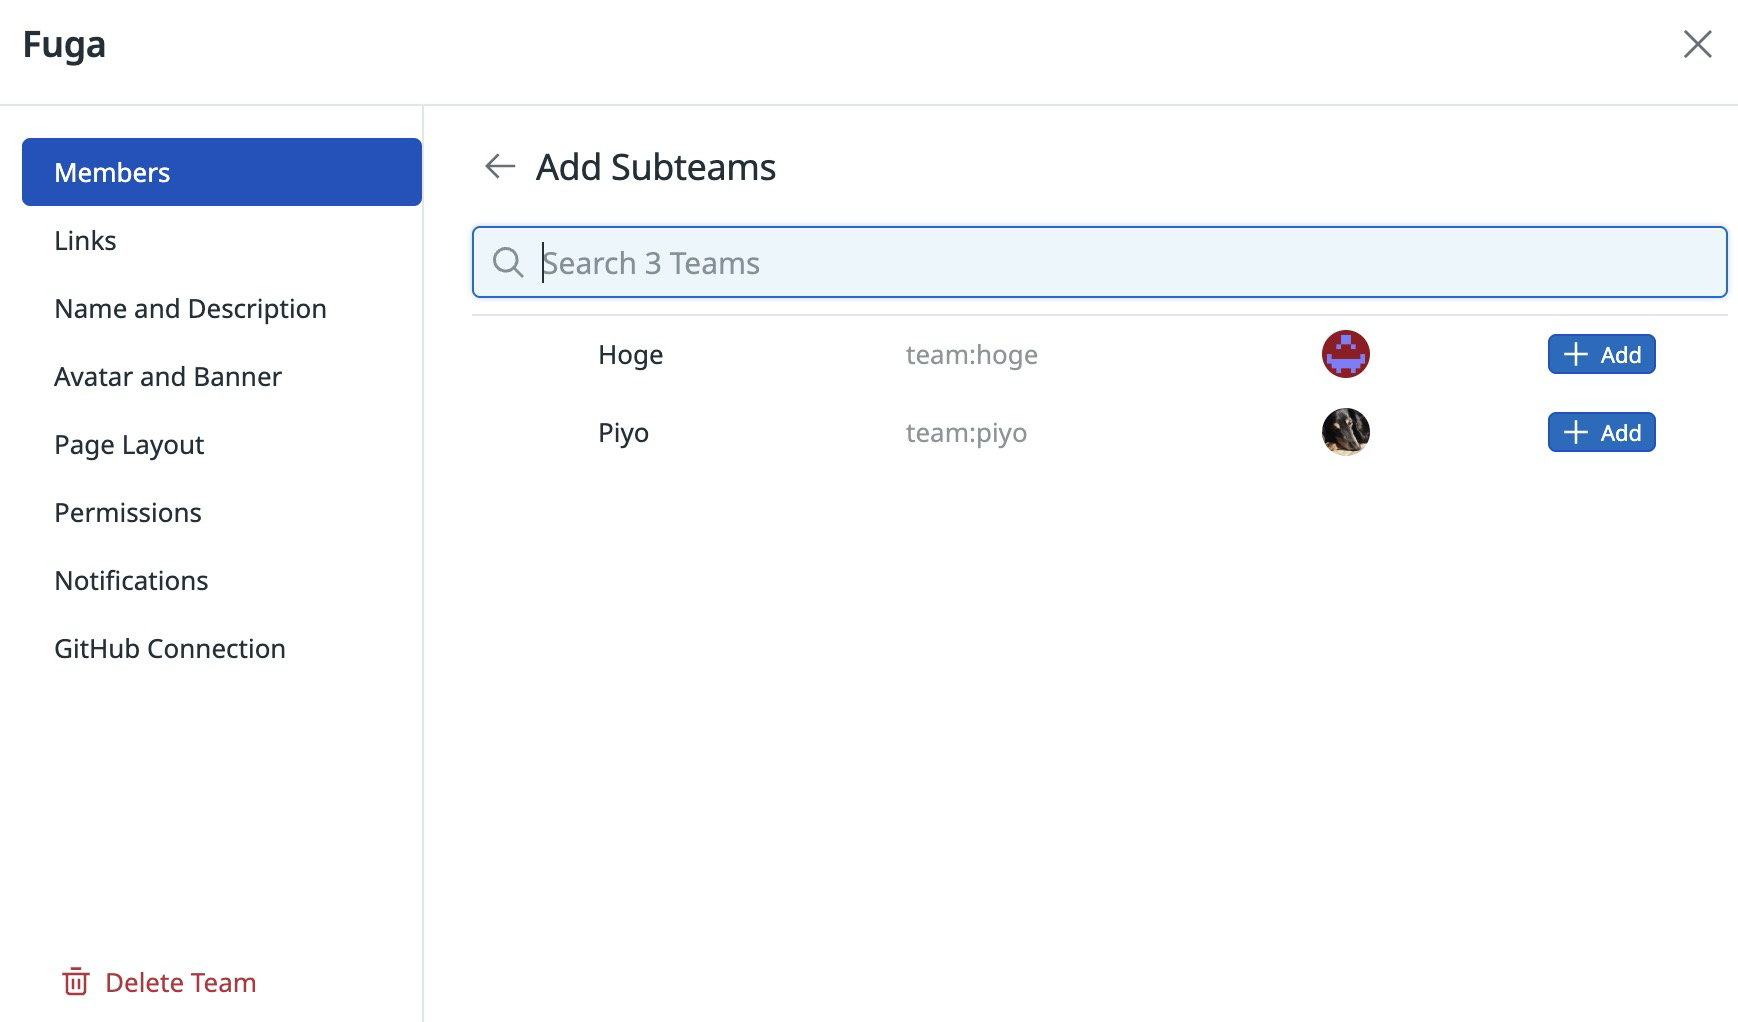Click the plus icon in Piyo's Add button
This screenshot has height=1022, width=1738.
tap(1575, 432)
